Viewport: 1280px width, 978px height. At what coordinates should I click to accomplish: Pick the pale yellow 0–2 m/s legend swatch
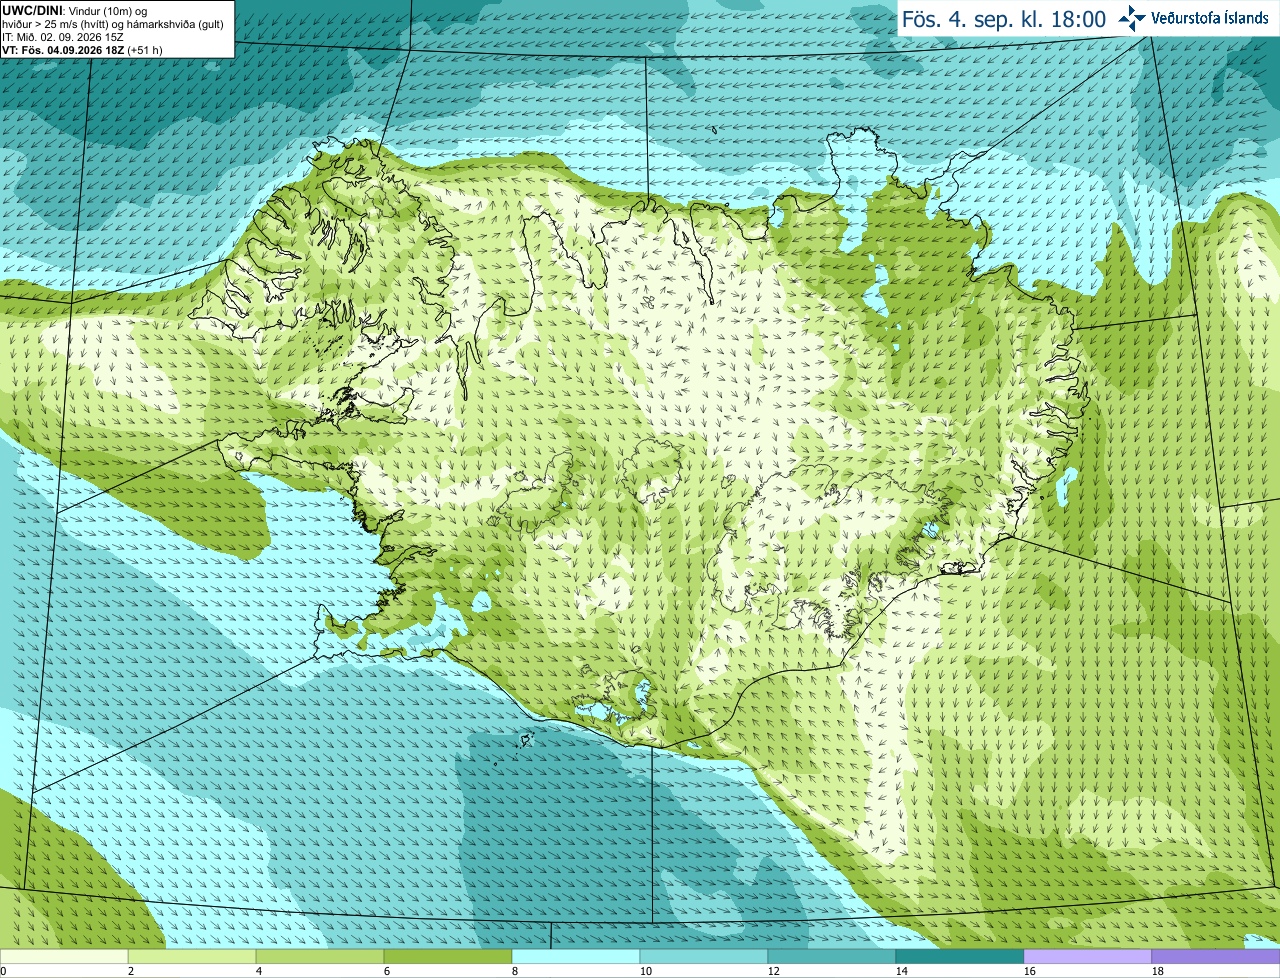pyautogui.click(x=64, y=957)
